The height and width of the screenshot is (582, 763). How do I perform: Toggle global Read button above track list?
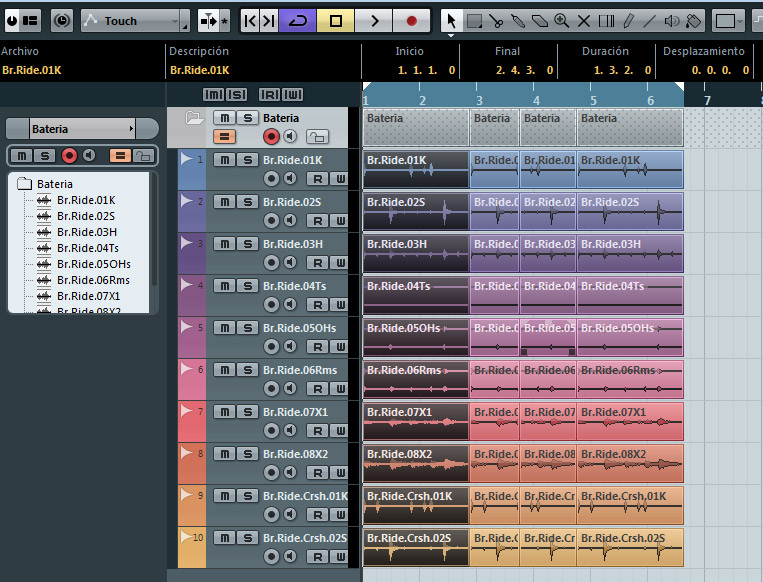(269, 94)
